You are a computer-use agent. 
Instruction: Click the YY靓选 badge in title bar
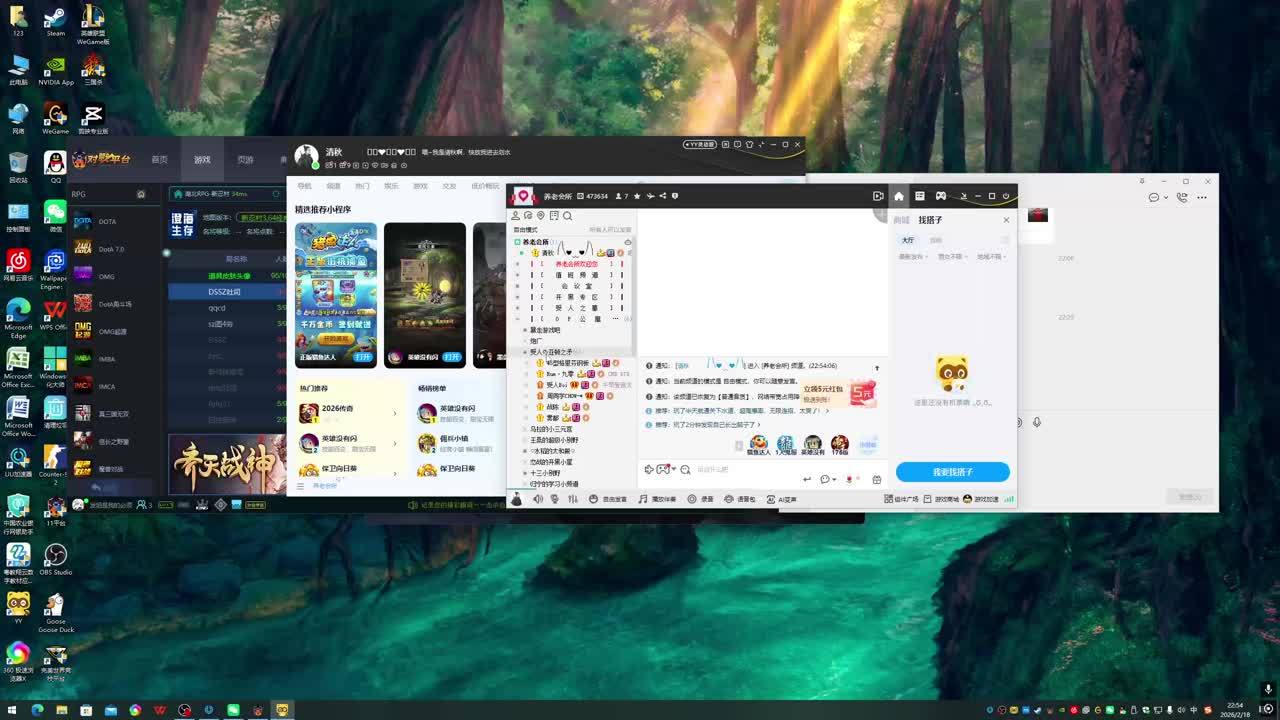700,145
